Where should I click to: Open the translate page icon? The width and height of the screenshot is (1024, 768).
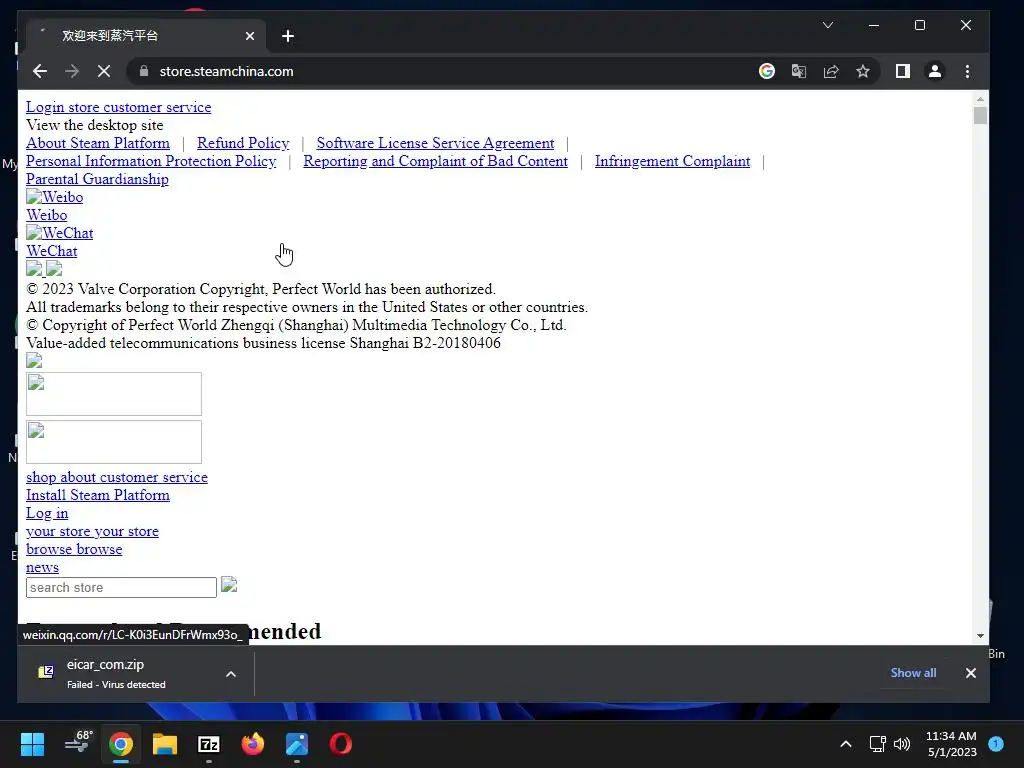[799, 71]
